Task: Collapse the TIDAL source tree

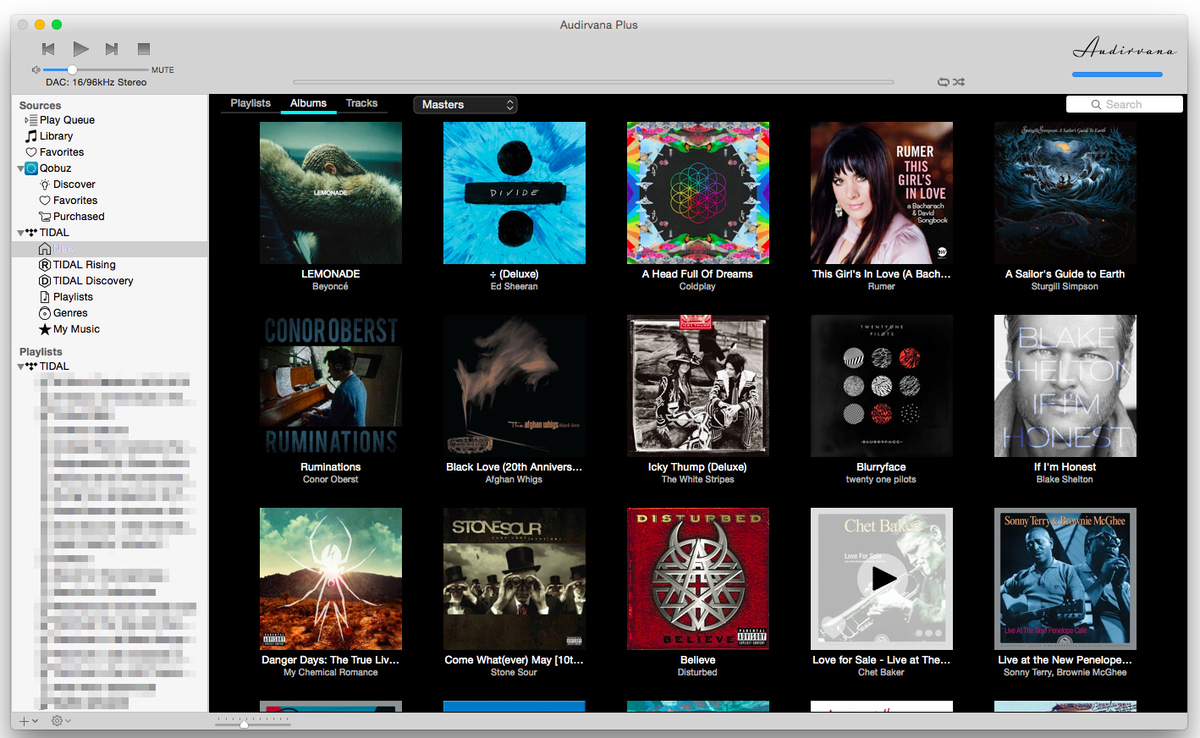Action: [x=20, y=233]
